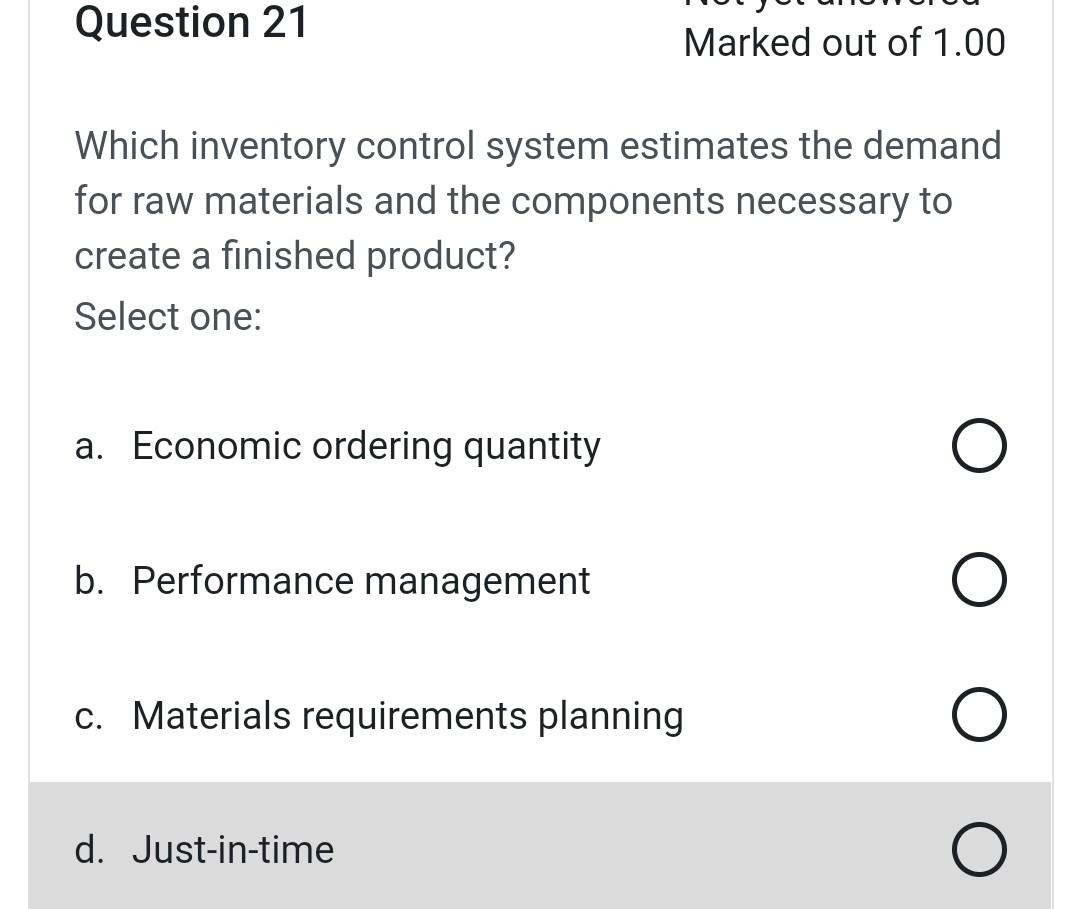Click the question description paragraph

coord(538,200)
